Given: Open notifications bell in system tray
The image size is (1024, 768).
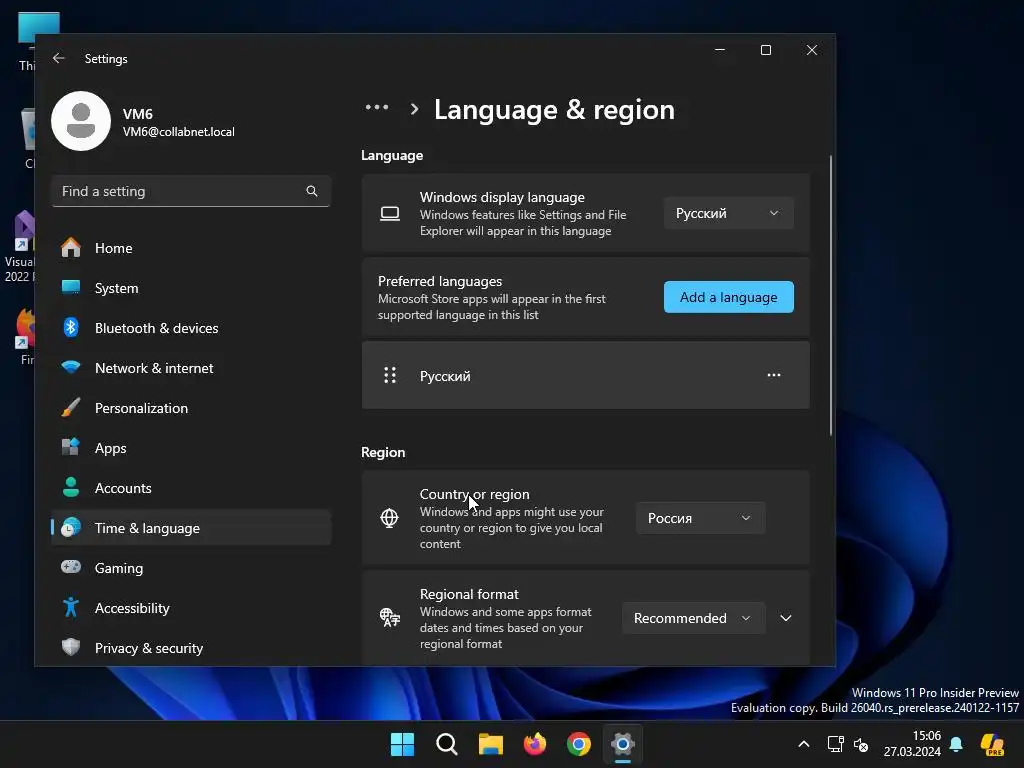Looking at the screenshot, I should click(956, 744).
